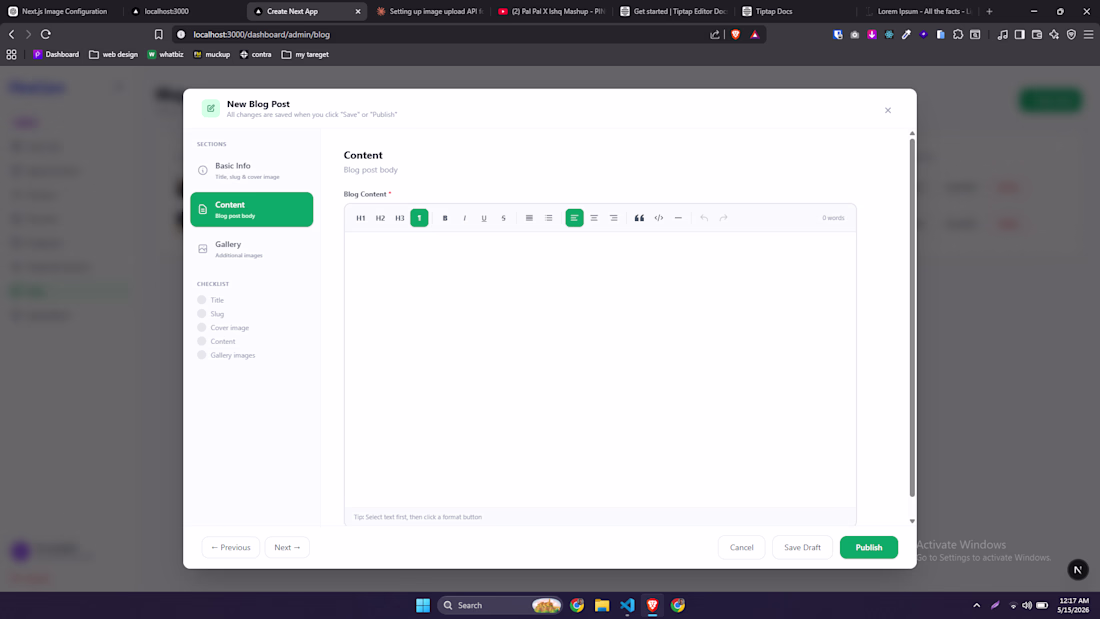This screenshot has width=1100, height=619.
Task: Open File Explorer from taskbar
Action: click(x=602, y=605)
